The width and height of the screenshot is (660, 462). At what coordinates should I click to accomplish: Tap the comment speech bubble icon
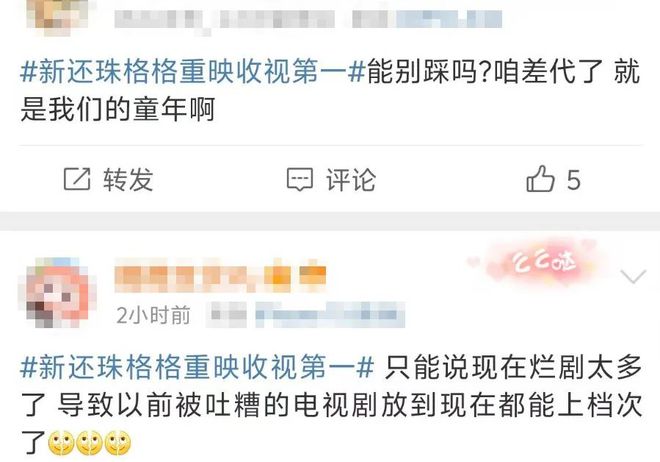300,179
